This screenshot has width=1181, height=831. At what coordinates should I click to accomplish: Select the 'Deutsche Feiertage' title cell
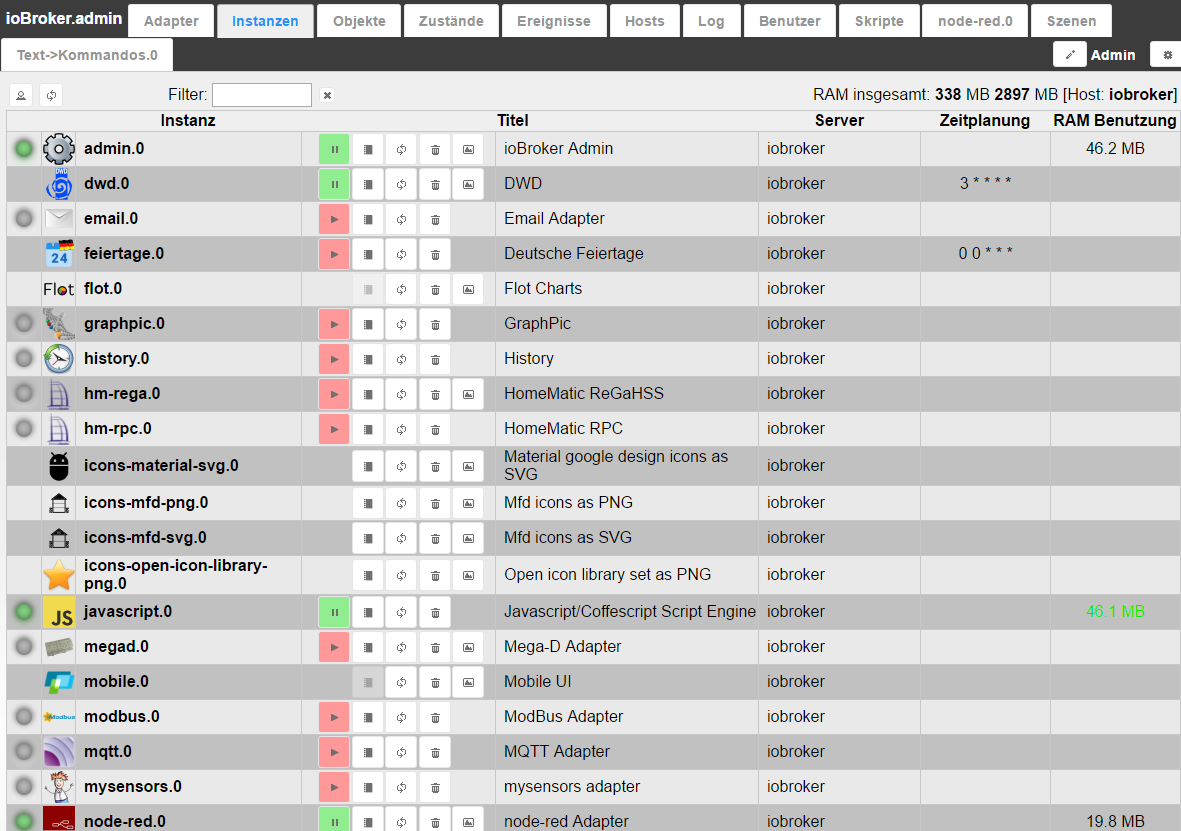[x=627, y=254]
